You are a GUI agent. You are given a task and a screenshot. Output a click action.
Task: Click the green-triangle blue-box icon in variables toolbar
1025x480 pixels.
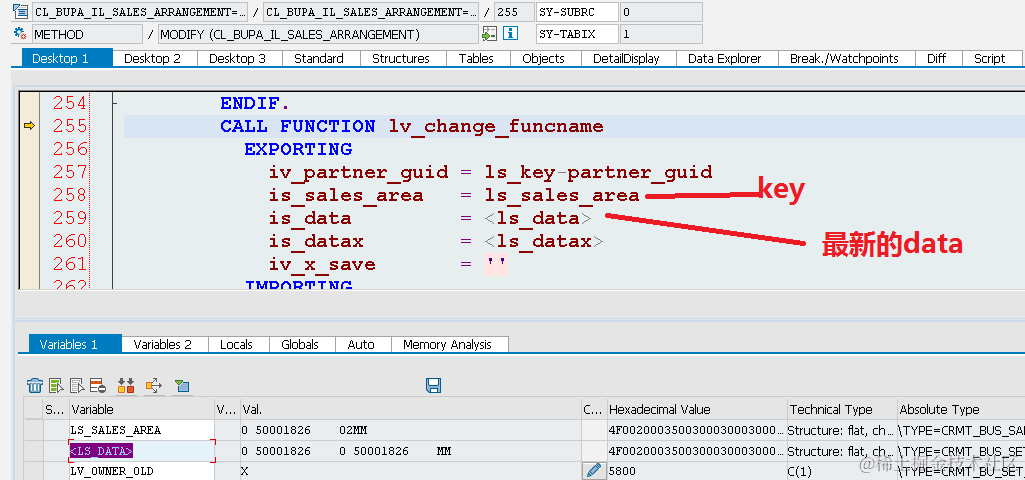182,386
